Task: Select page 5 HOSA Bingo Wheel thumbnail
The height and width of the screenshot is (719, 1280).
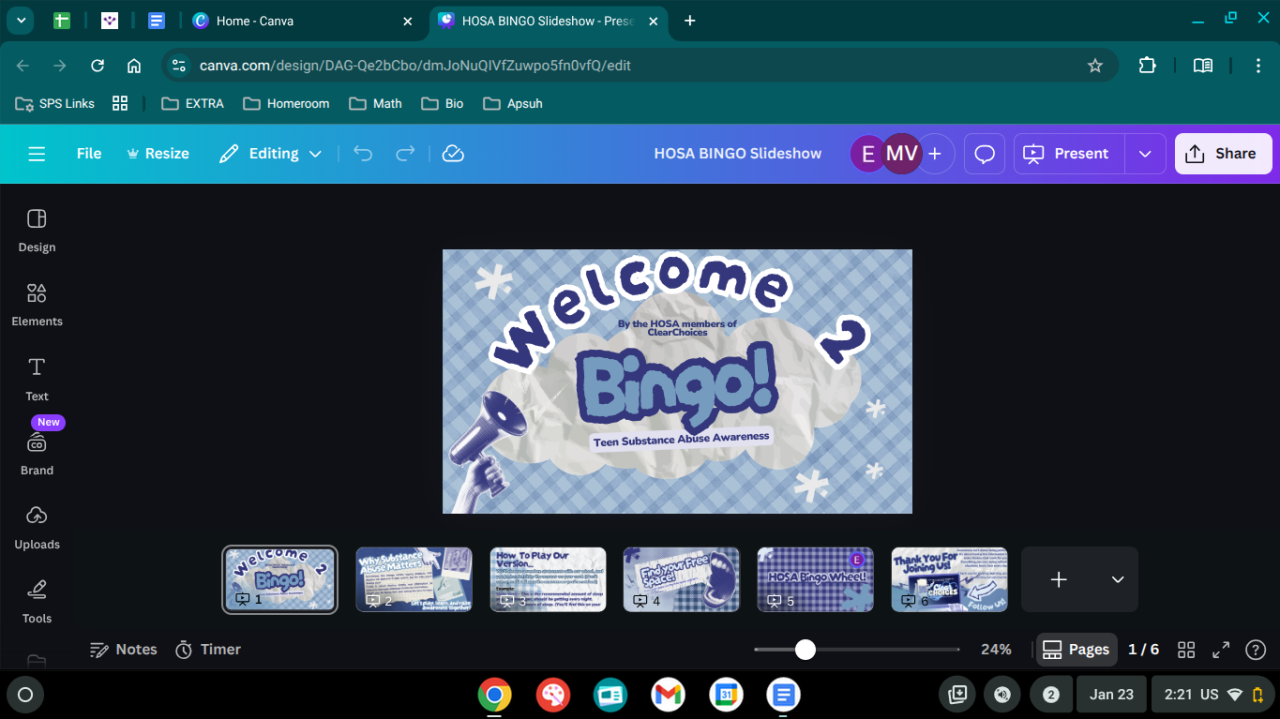Action: [815, 579]
